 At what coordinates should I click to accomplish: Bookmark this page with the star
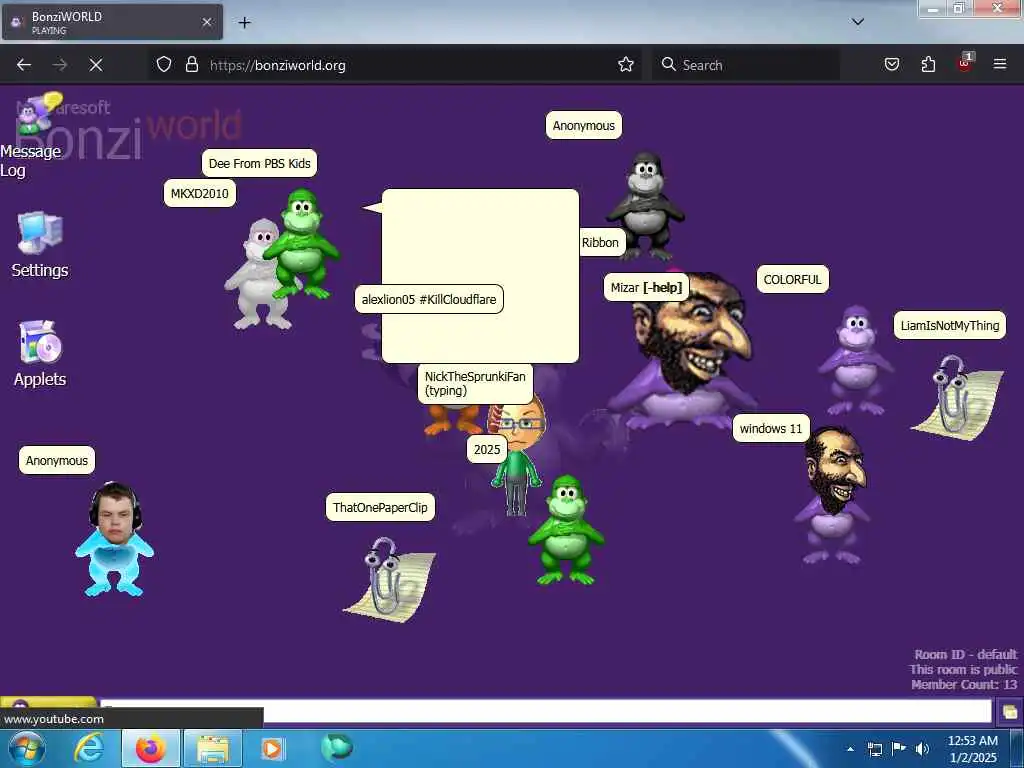click(x=626, y=65)
